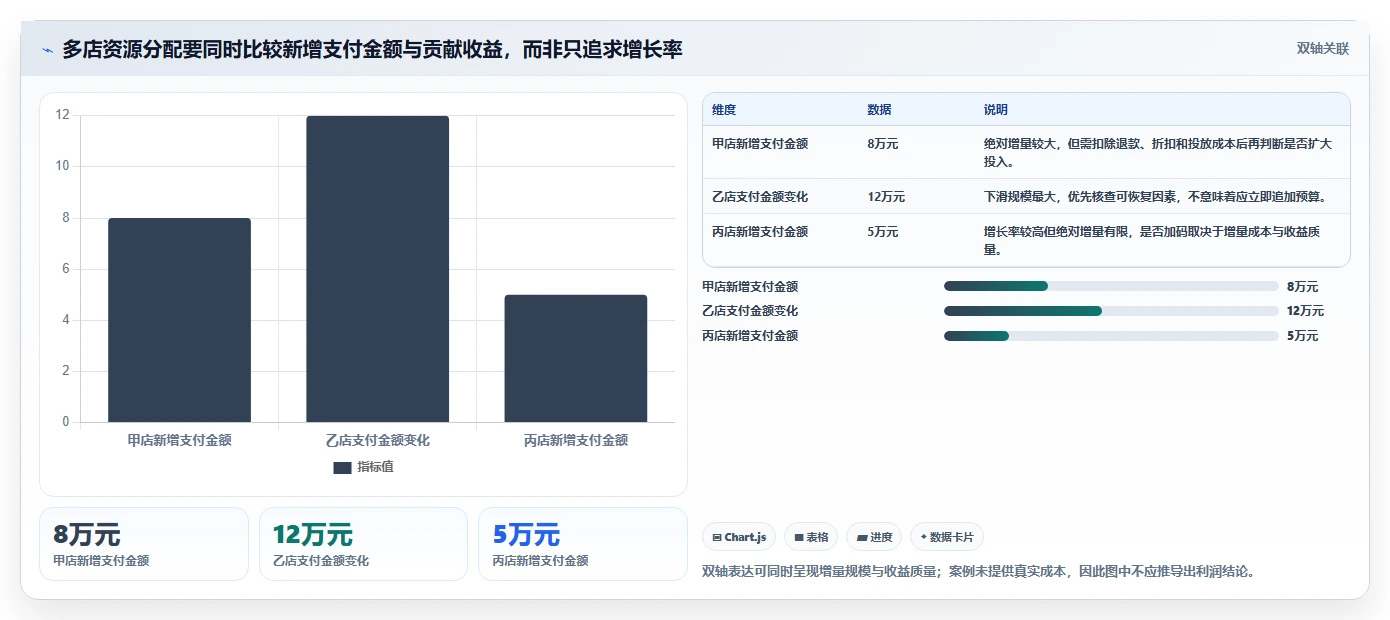1390x620 pixels.
Task: Open the 12万元 data card
Action: [363, 544]
